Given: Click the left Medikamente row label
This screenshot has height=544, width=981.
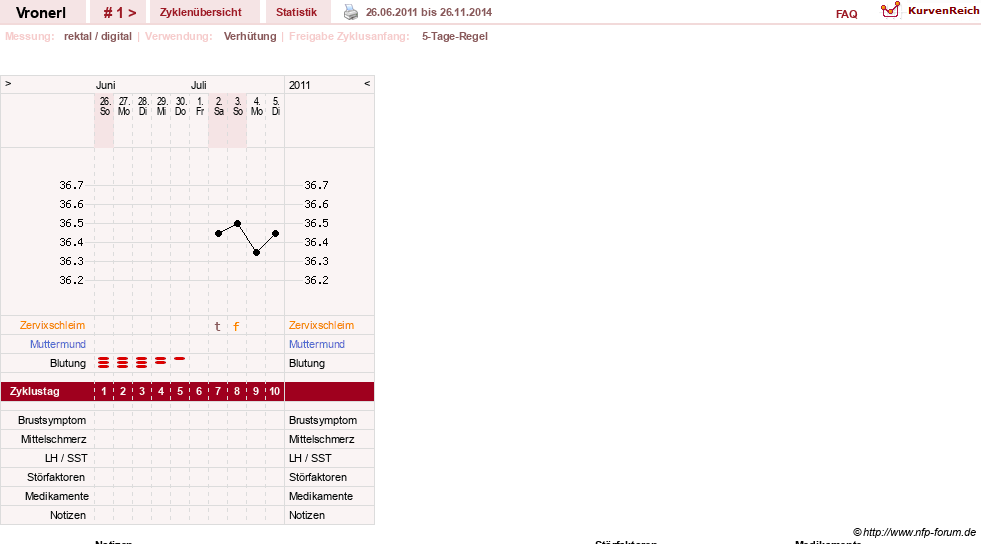Looking at the screenshot, I should [x=57, y=496].
